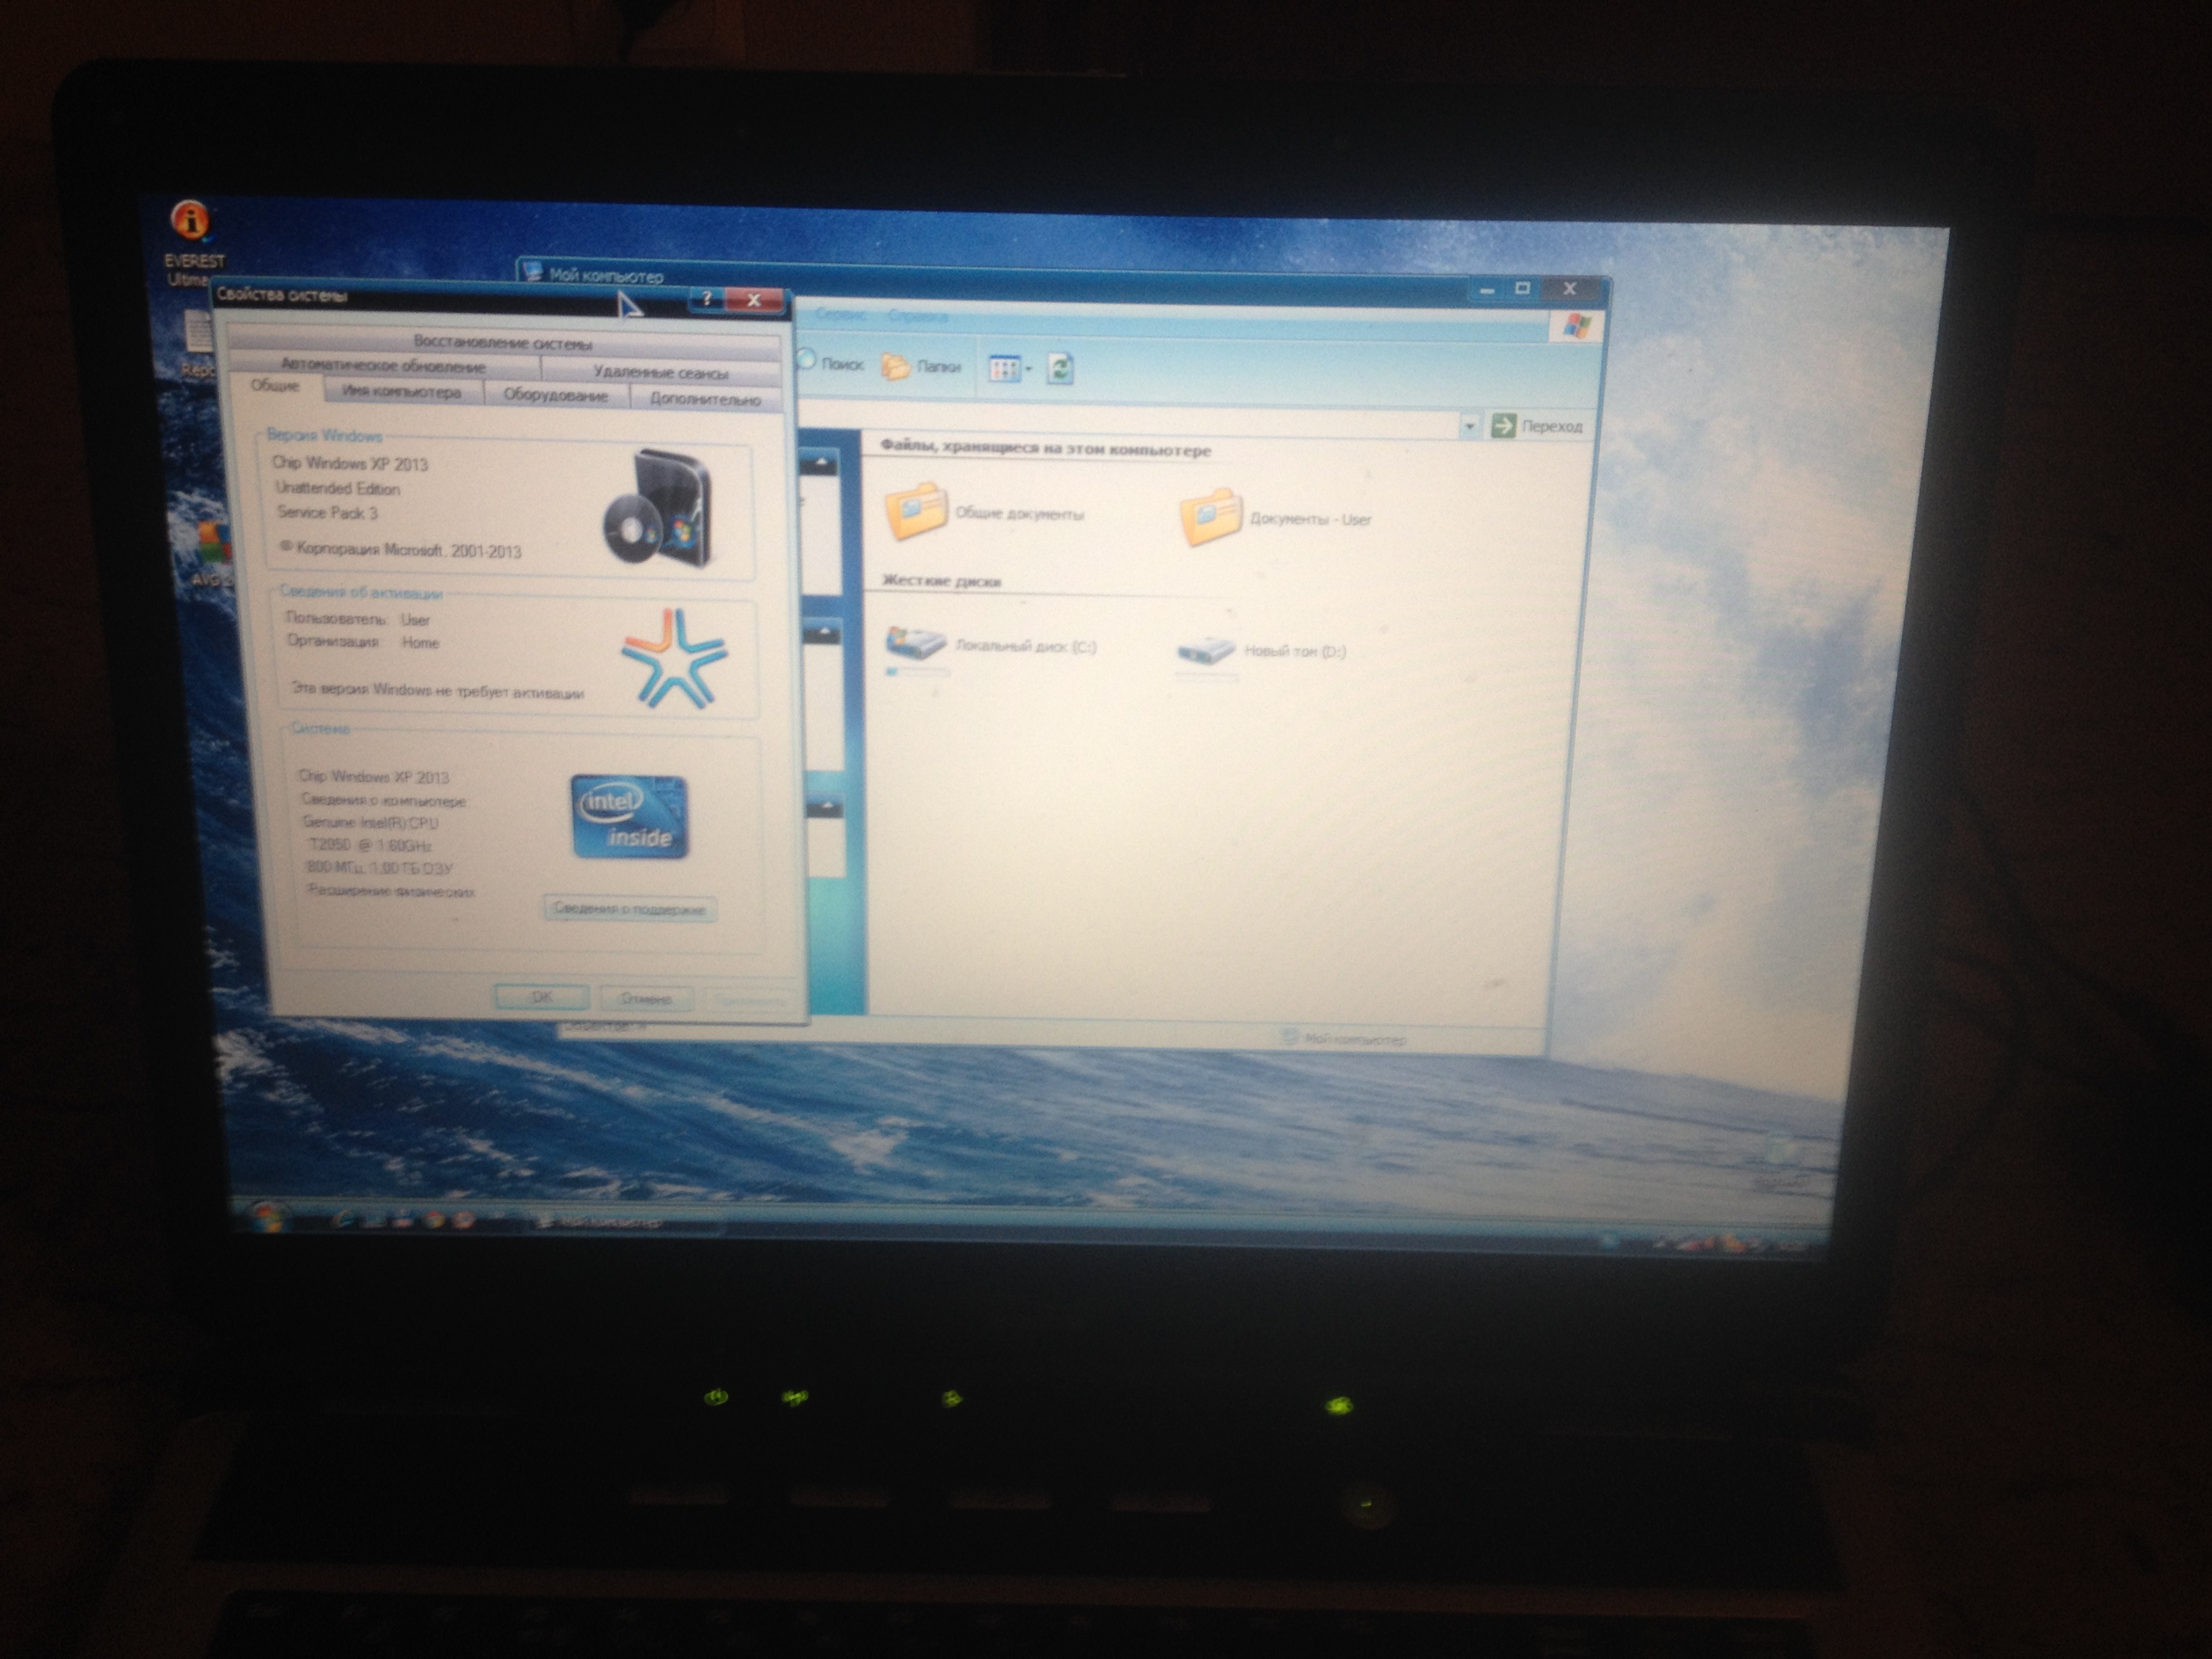2212x1659 pixels.
Task: Switch to Имя компьютера tab
Action: pyautogui.click(x=402, y=392)
